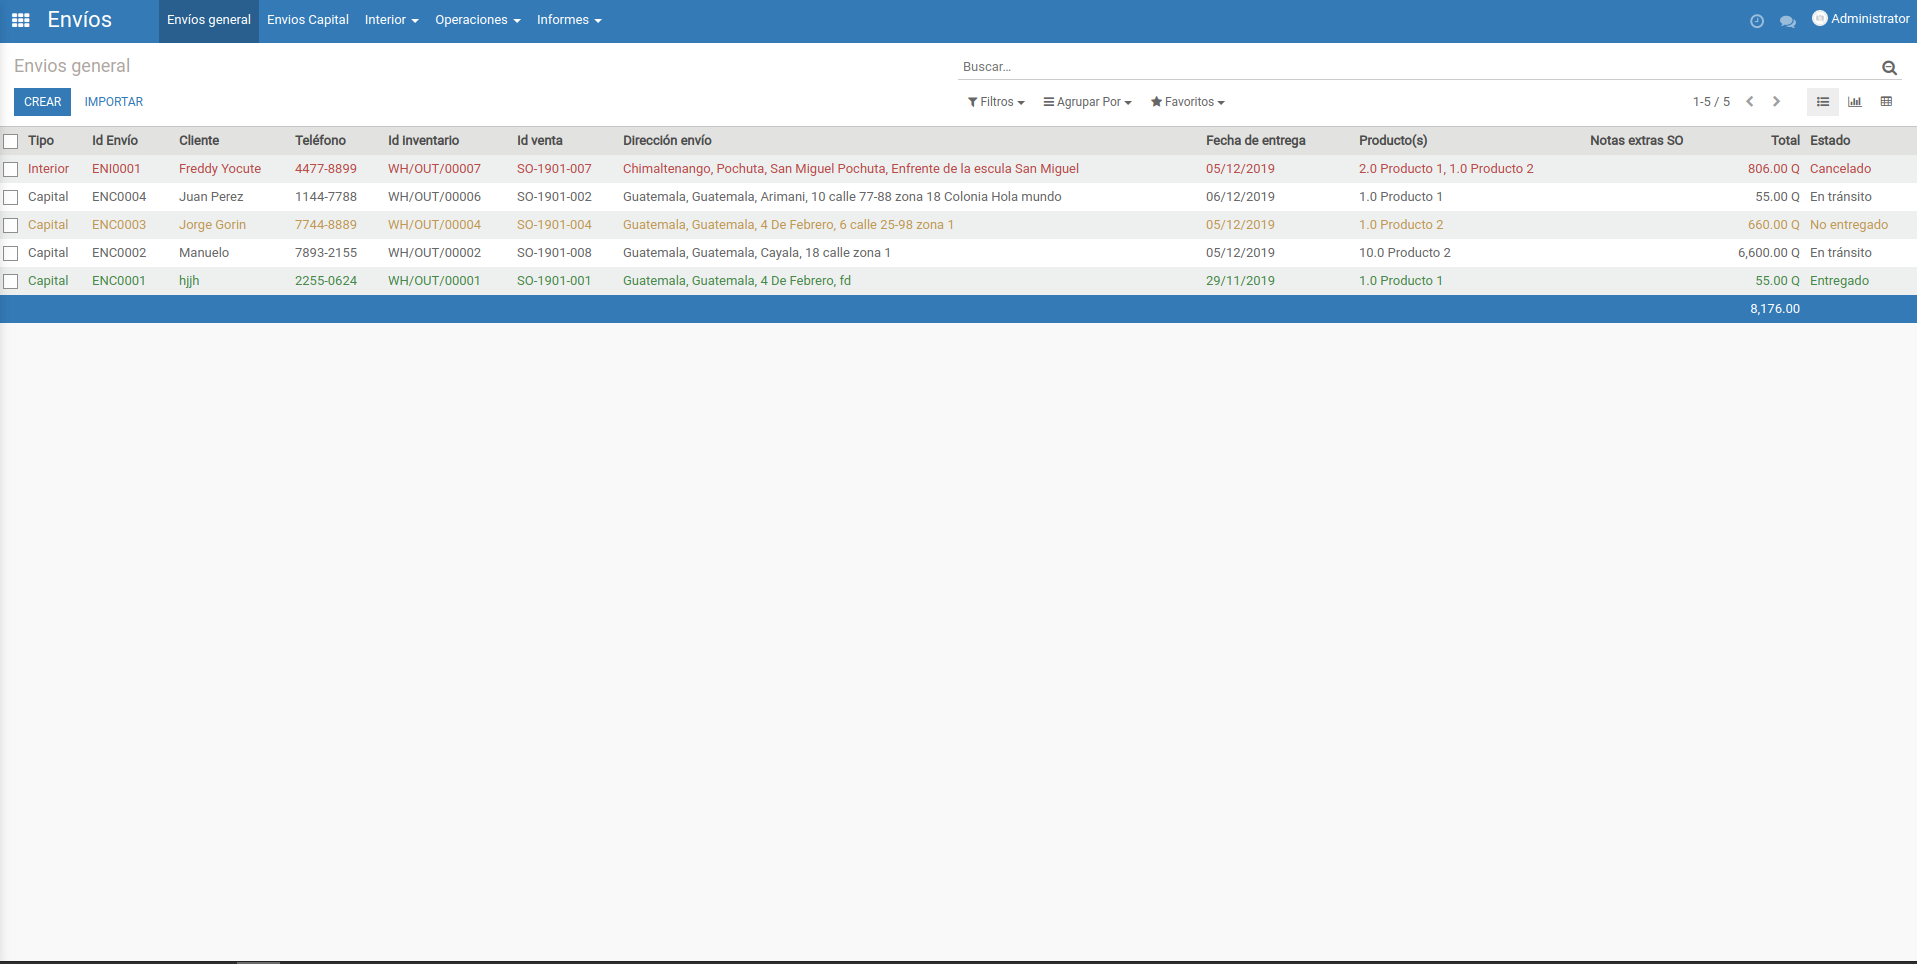Sort by Id inventario column header
The width and height of the screenshot is (1917, 964).
[424, 141]
